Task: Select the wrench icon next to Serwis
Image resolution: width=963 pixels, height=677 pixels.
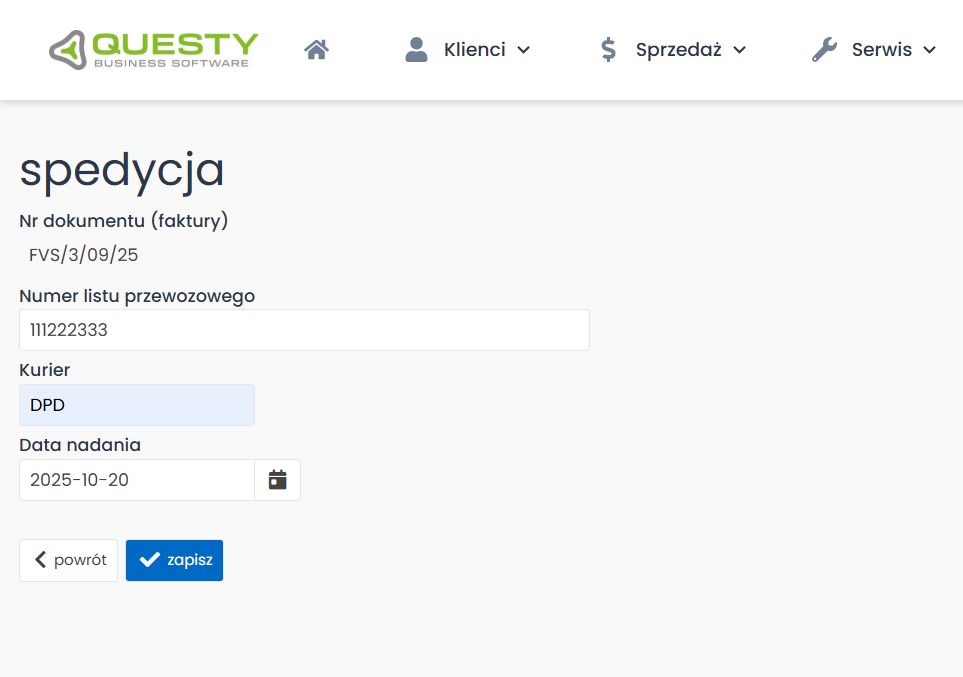Action: pyautogui.click(x=823, y=47)
